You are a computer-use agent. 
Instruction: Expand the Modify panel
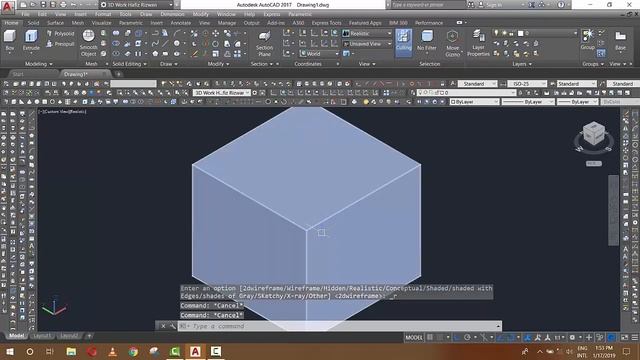(x=218, y=64)
